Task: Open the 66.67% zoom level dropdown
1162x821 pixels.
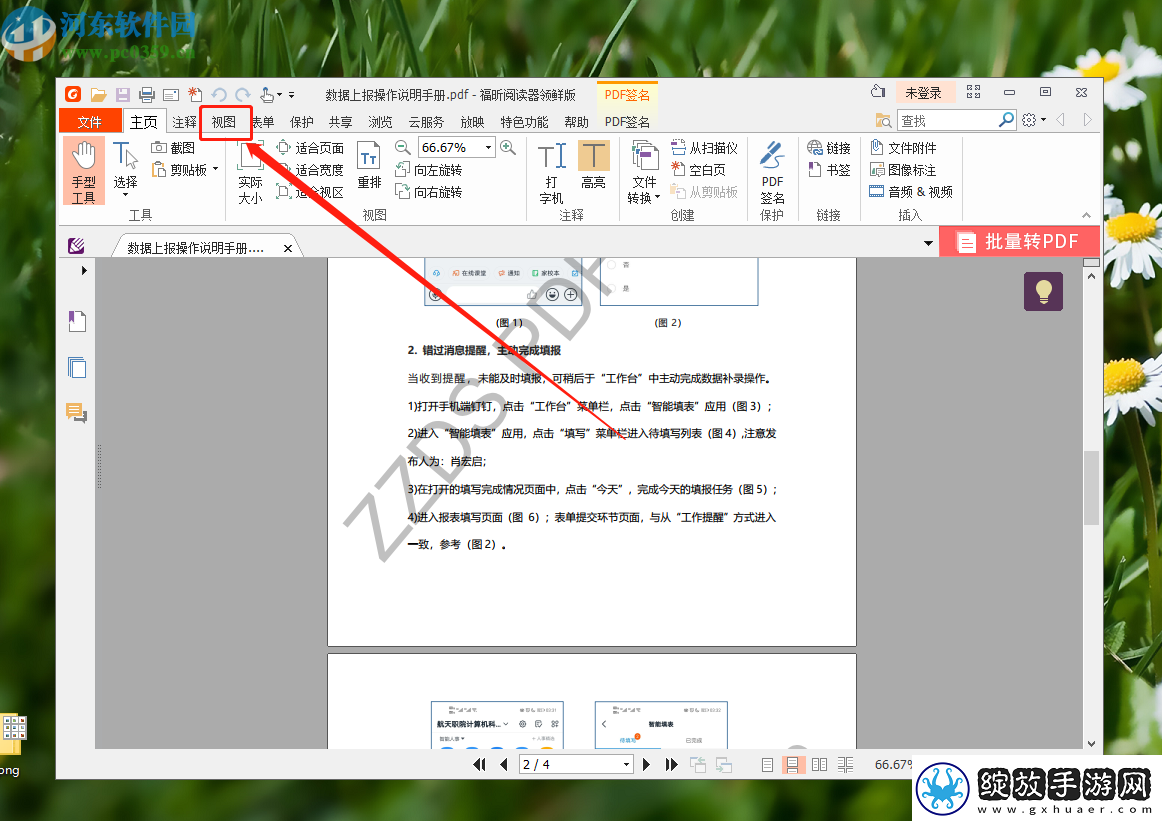Action: pyautogui.click(x=488, y=147)
